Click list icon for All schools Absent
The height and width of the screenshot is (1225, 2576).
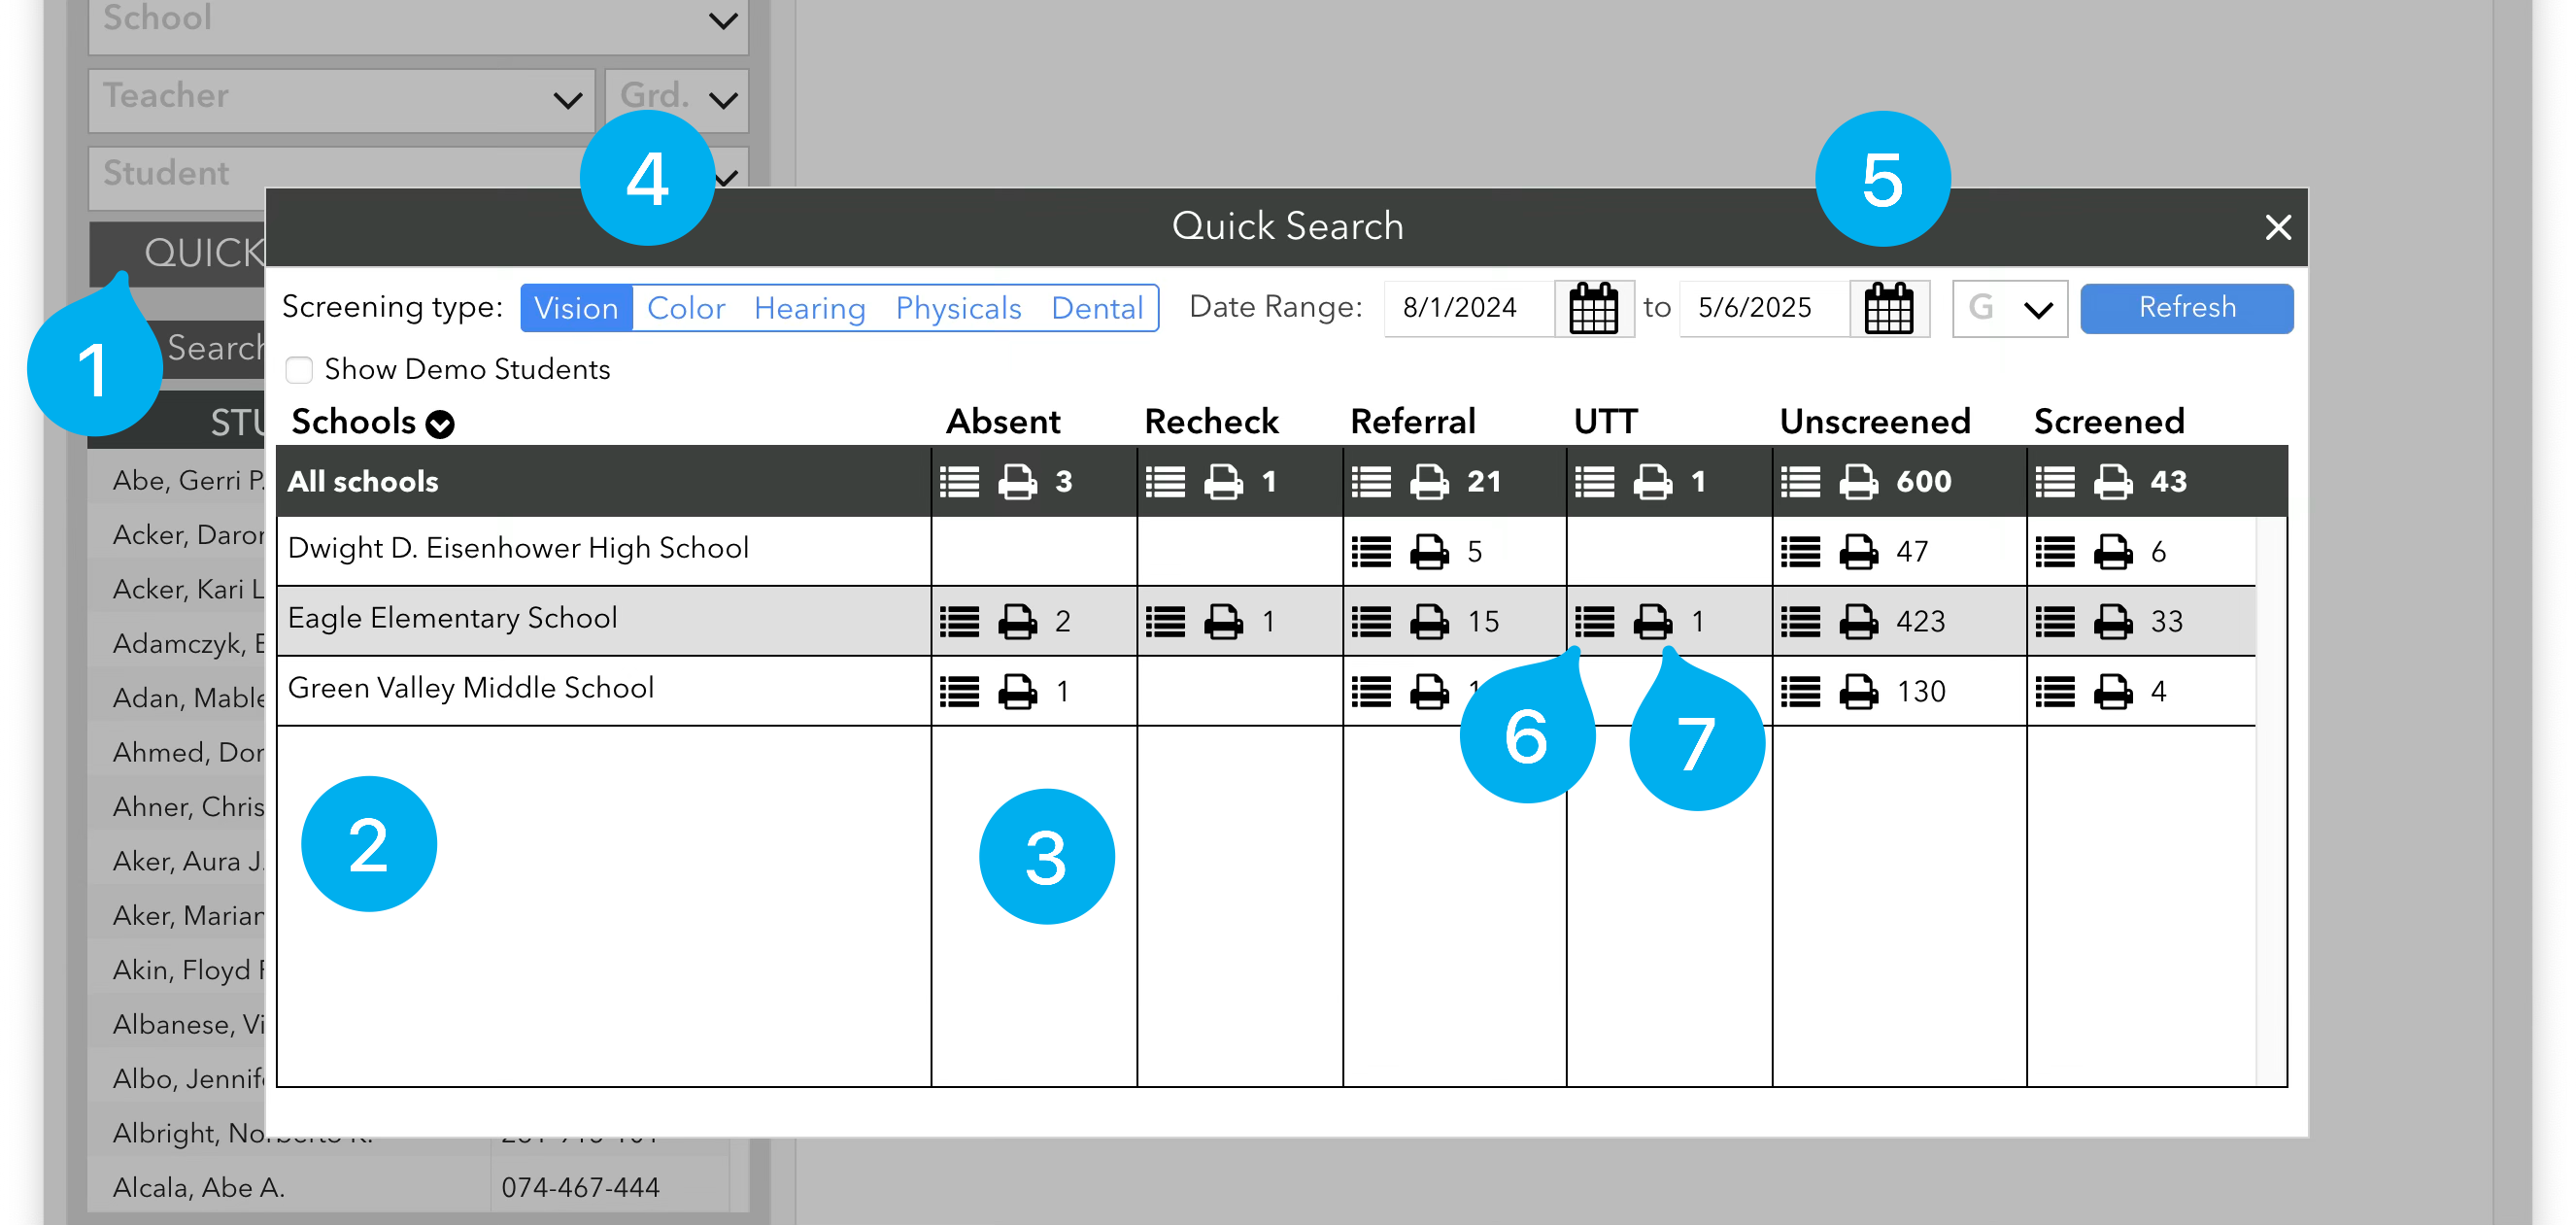[959, 482]
